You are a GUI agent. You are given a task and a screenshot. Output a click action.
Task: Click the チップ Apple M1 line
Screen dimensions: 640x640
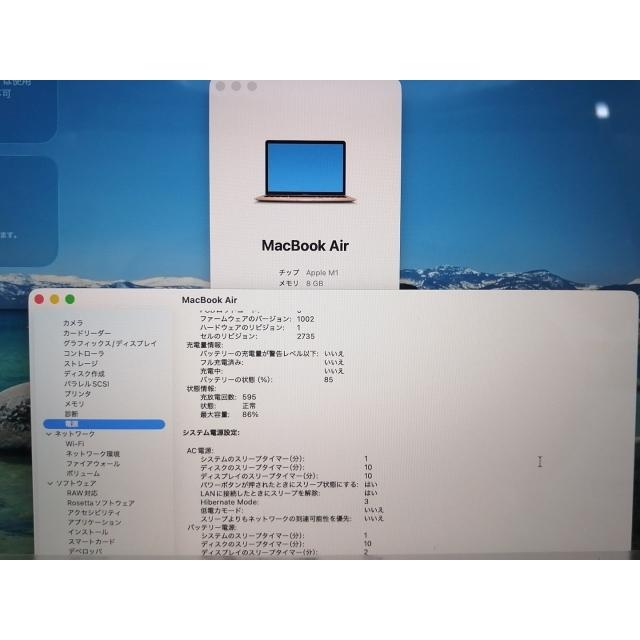point(309,273)
